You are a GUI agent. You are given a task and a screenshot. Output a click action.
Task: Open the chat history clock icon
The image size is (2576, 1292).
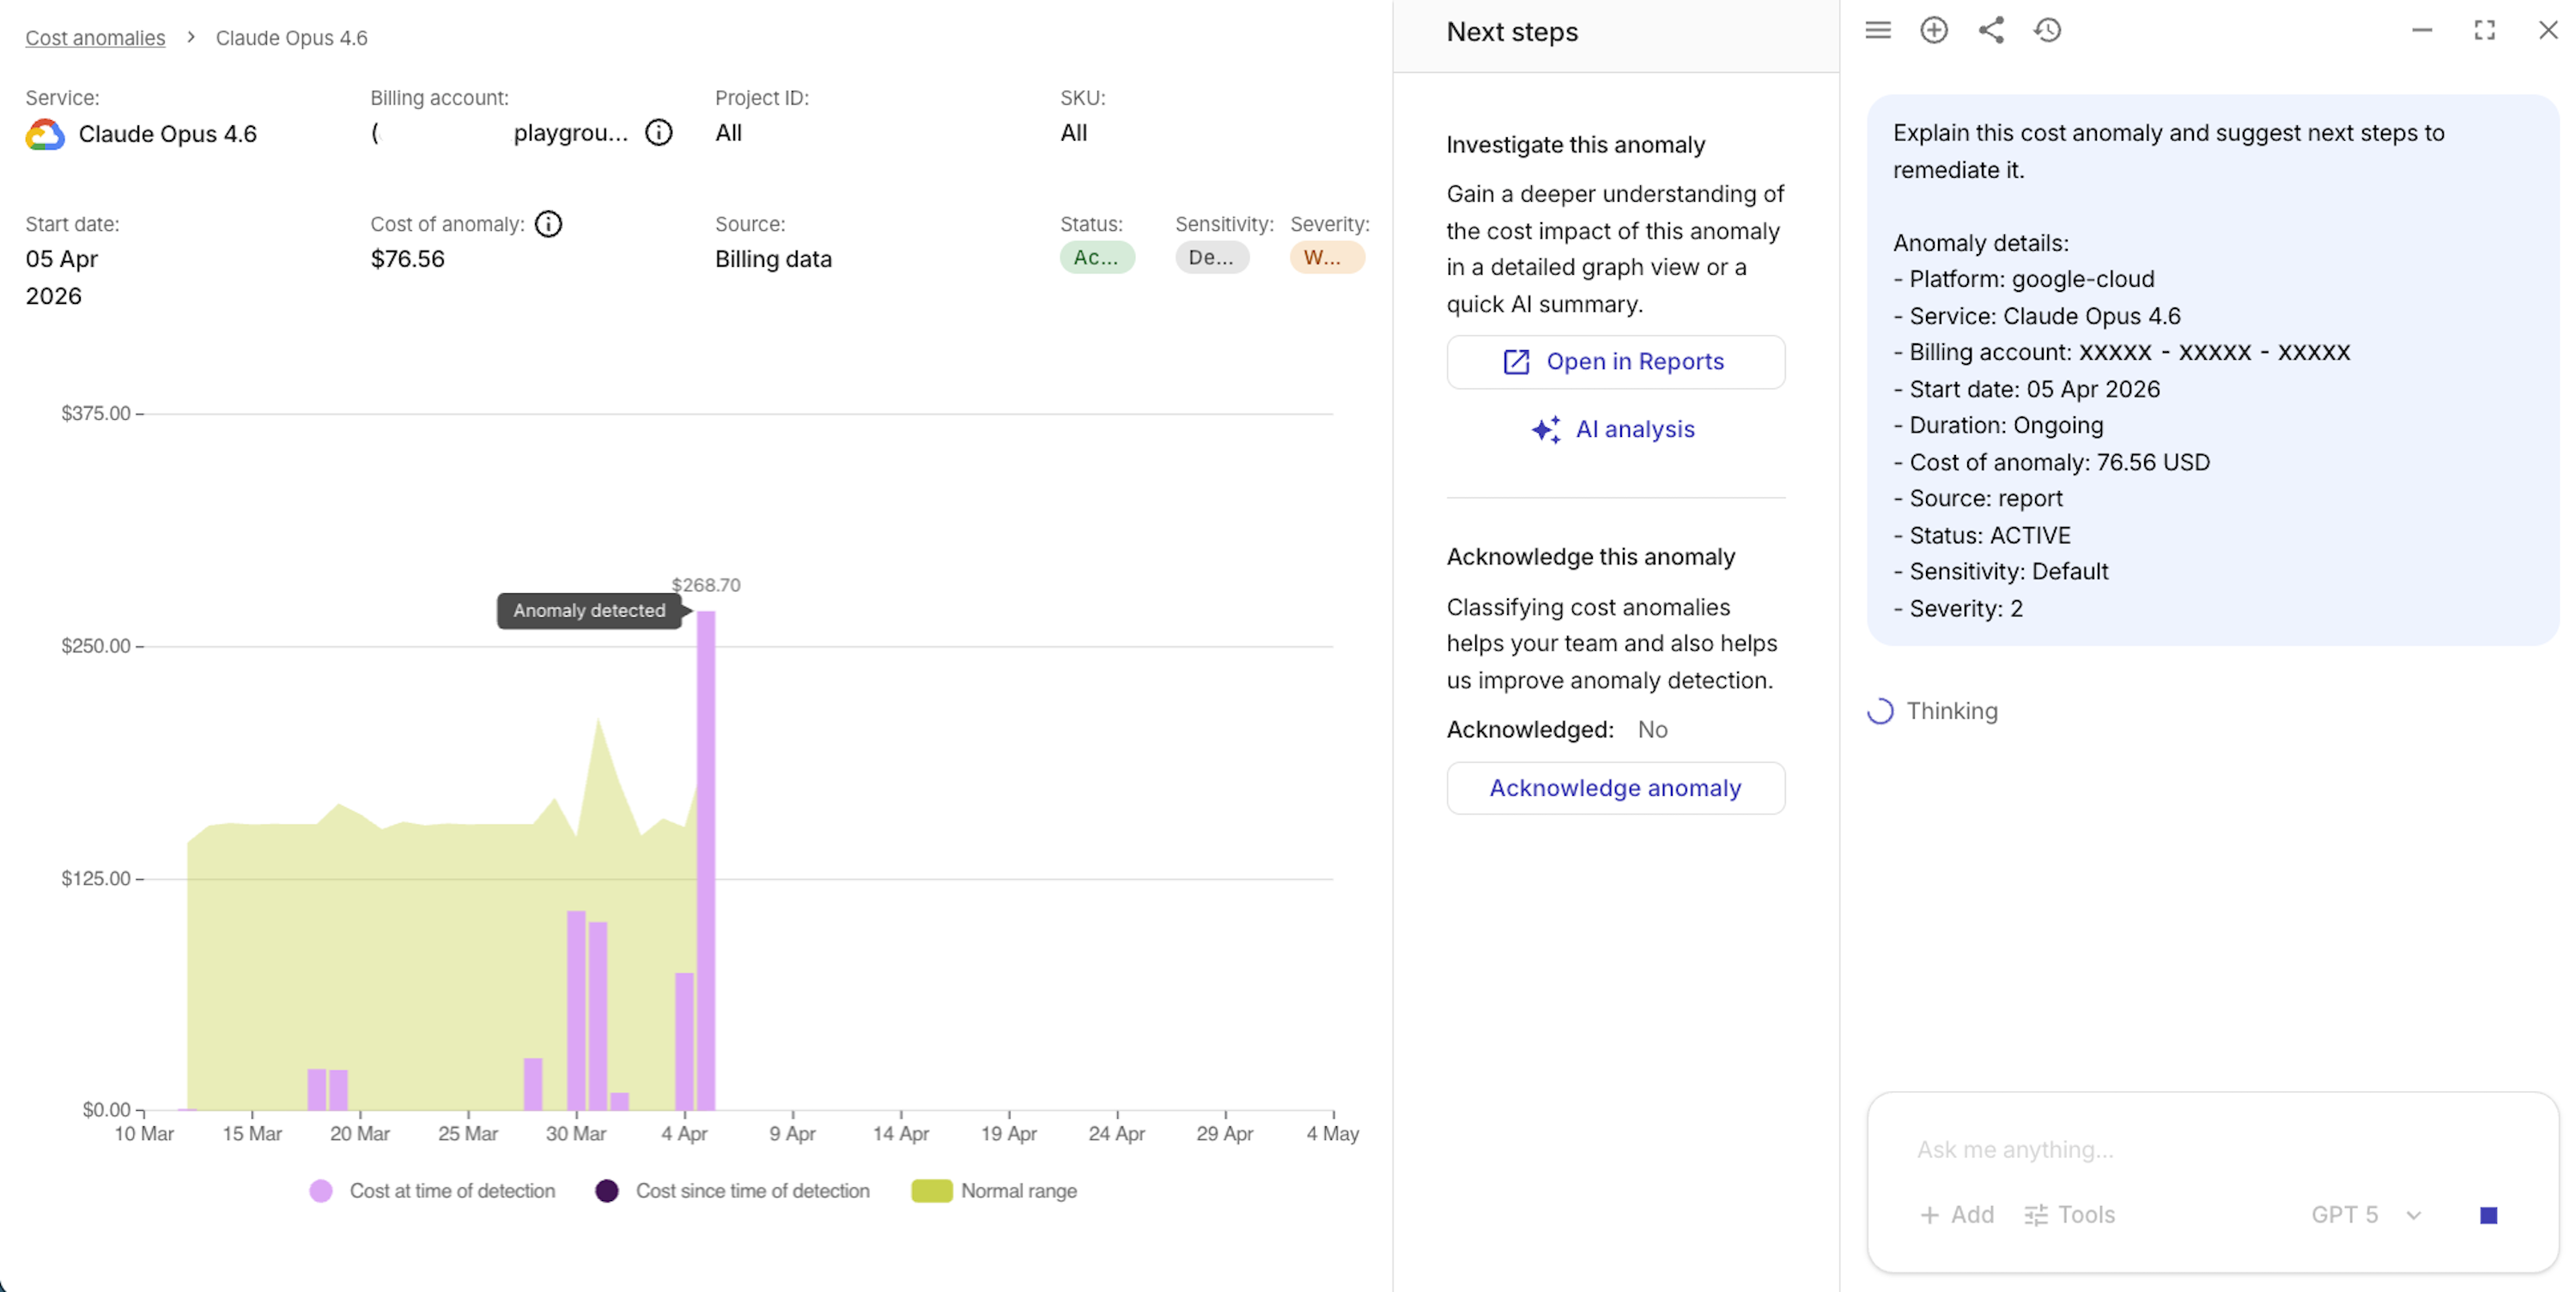[2047, 30]
